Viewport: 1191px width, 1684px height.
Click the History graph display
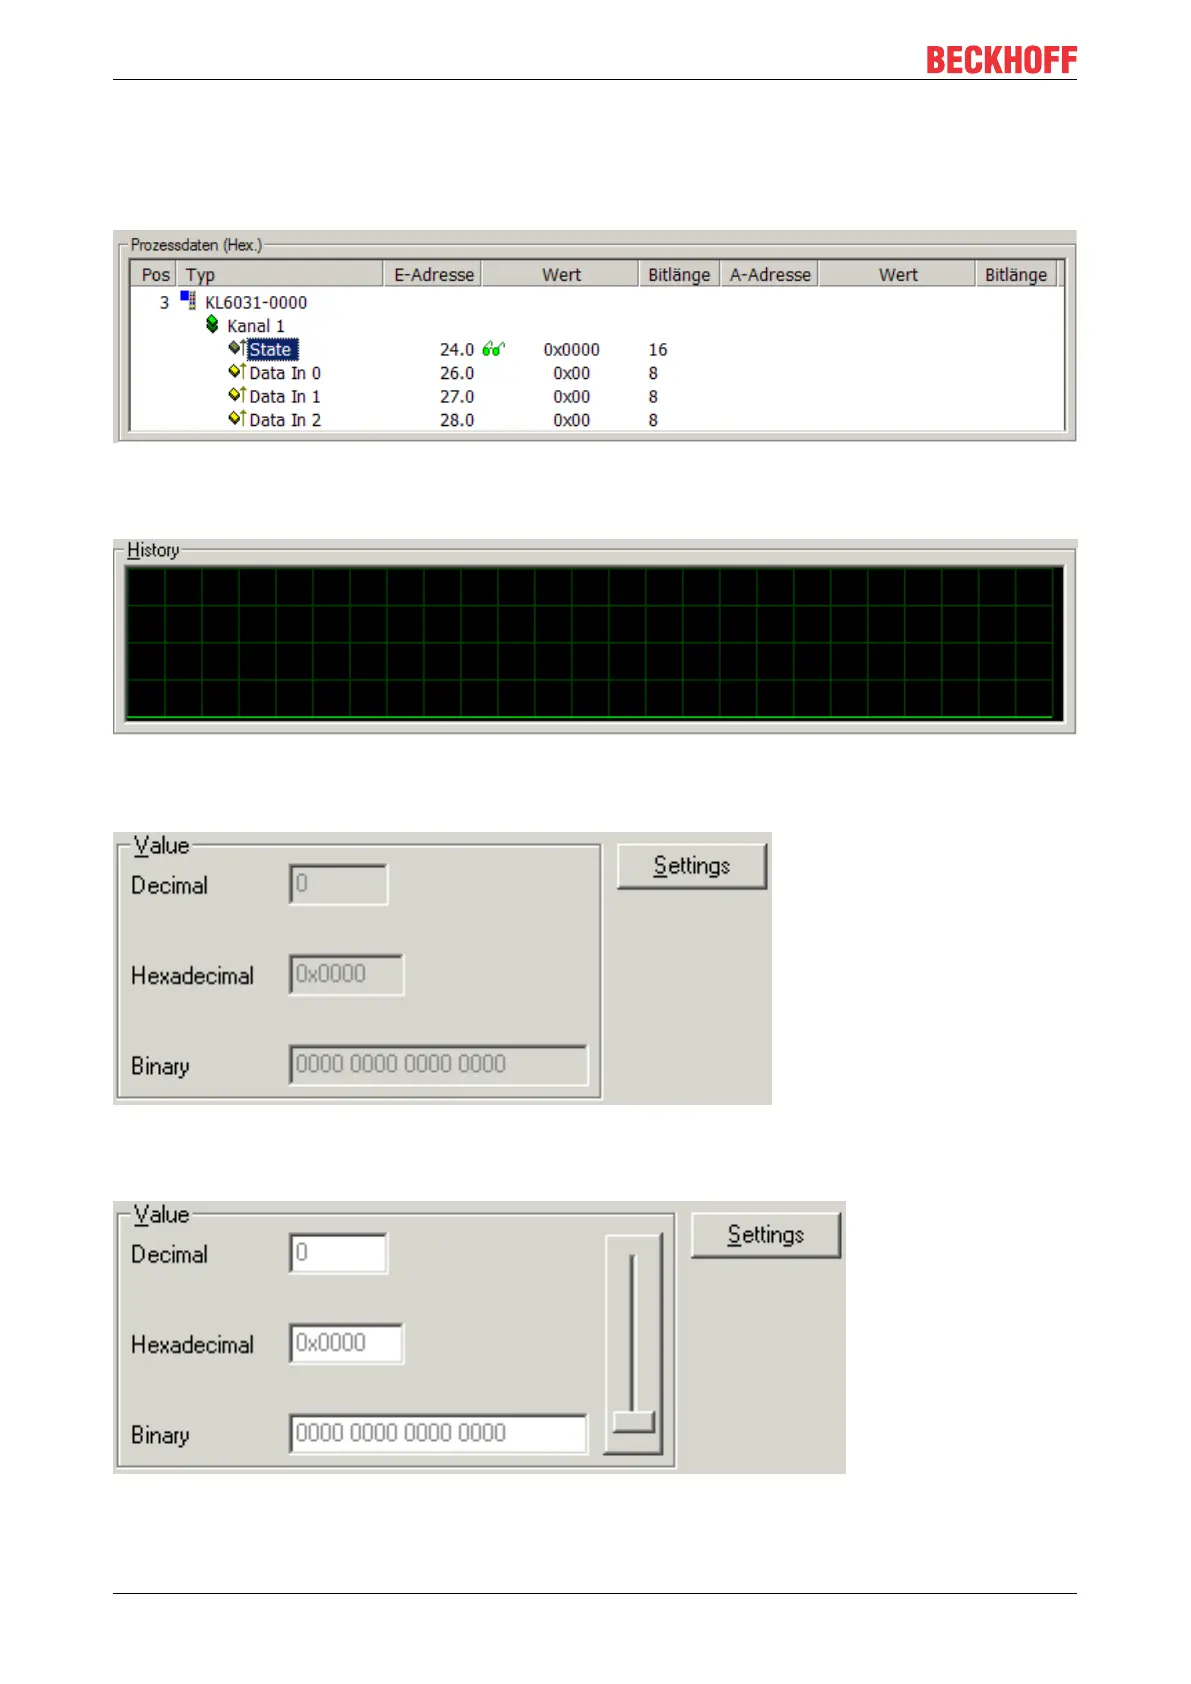pos(594,643)
